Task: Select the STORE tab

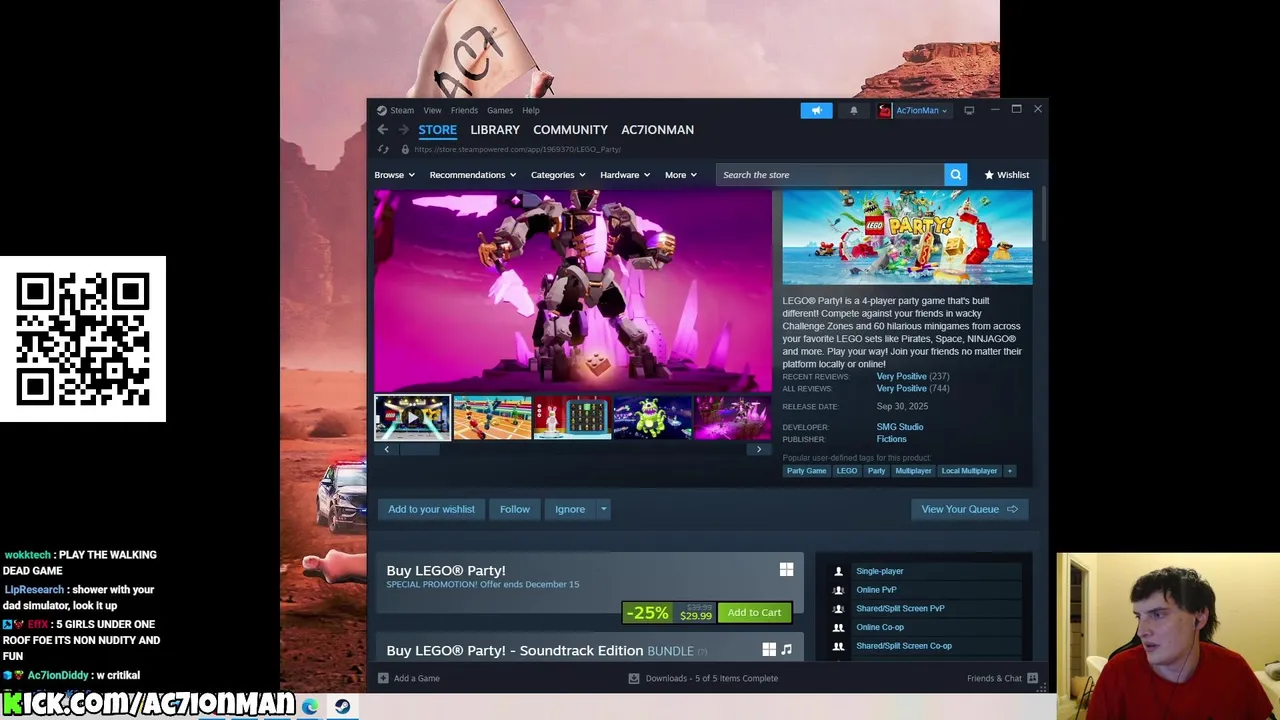Action: (x=437, y=130)
